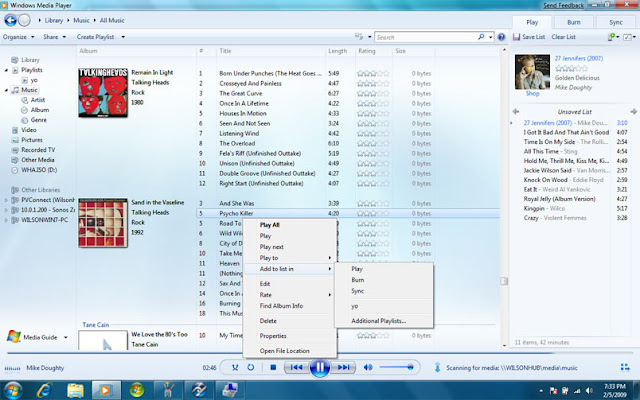The image size is (640, 400).
Task: Click Send Feedback link
Action: [563, 5]
